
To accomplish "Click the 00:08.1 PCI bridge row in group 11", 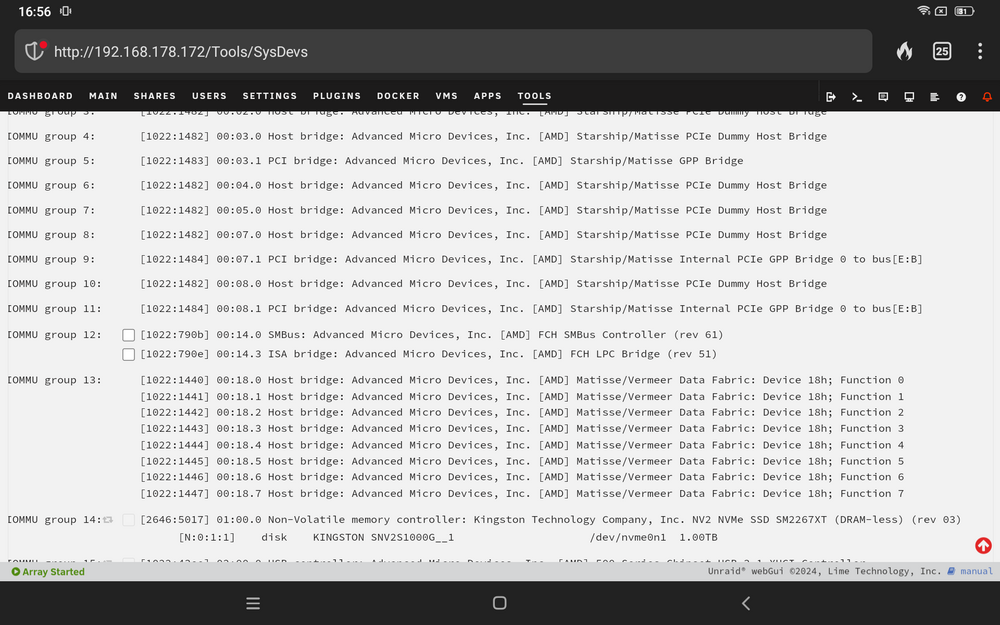I will click(531, 308).
